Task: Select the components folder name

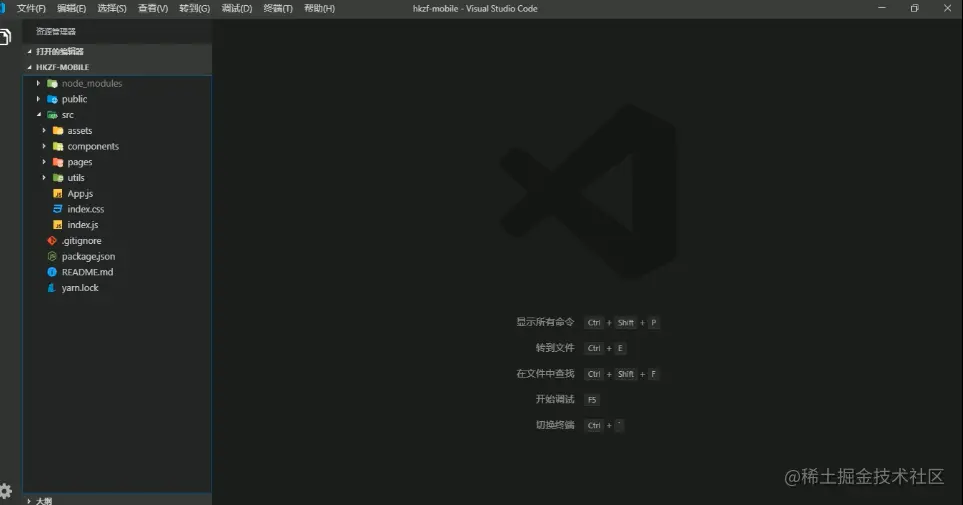Action: tap(93, 146)
